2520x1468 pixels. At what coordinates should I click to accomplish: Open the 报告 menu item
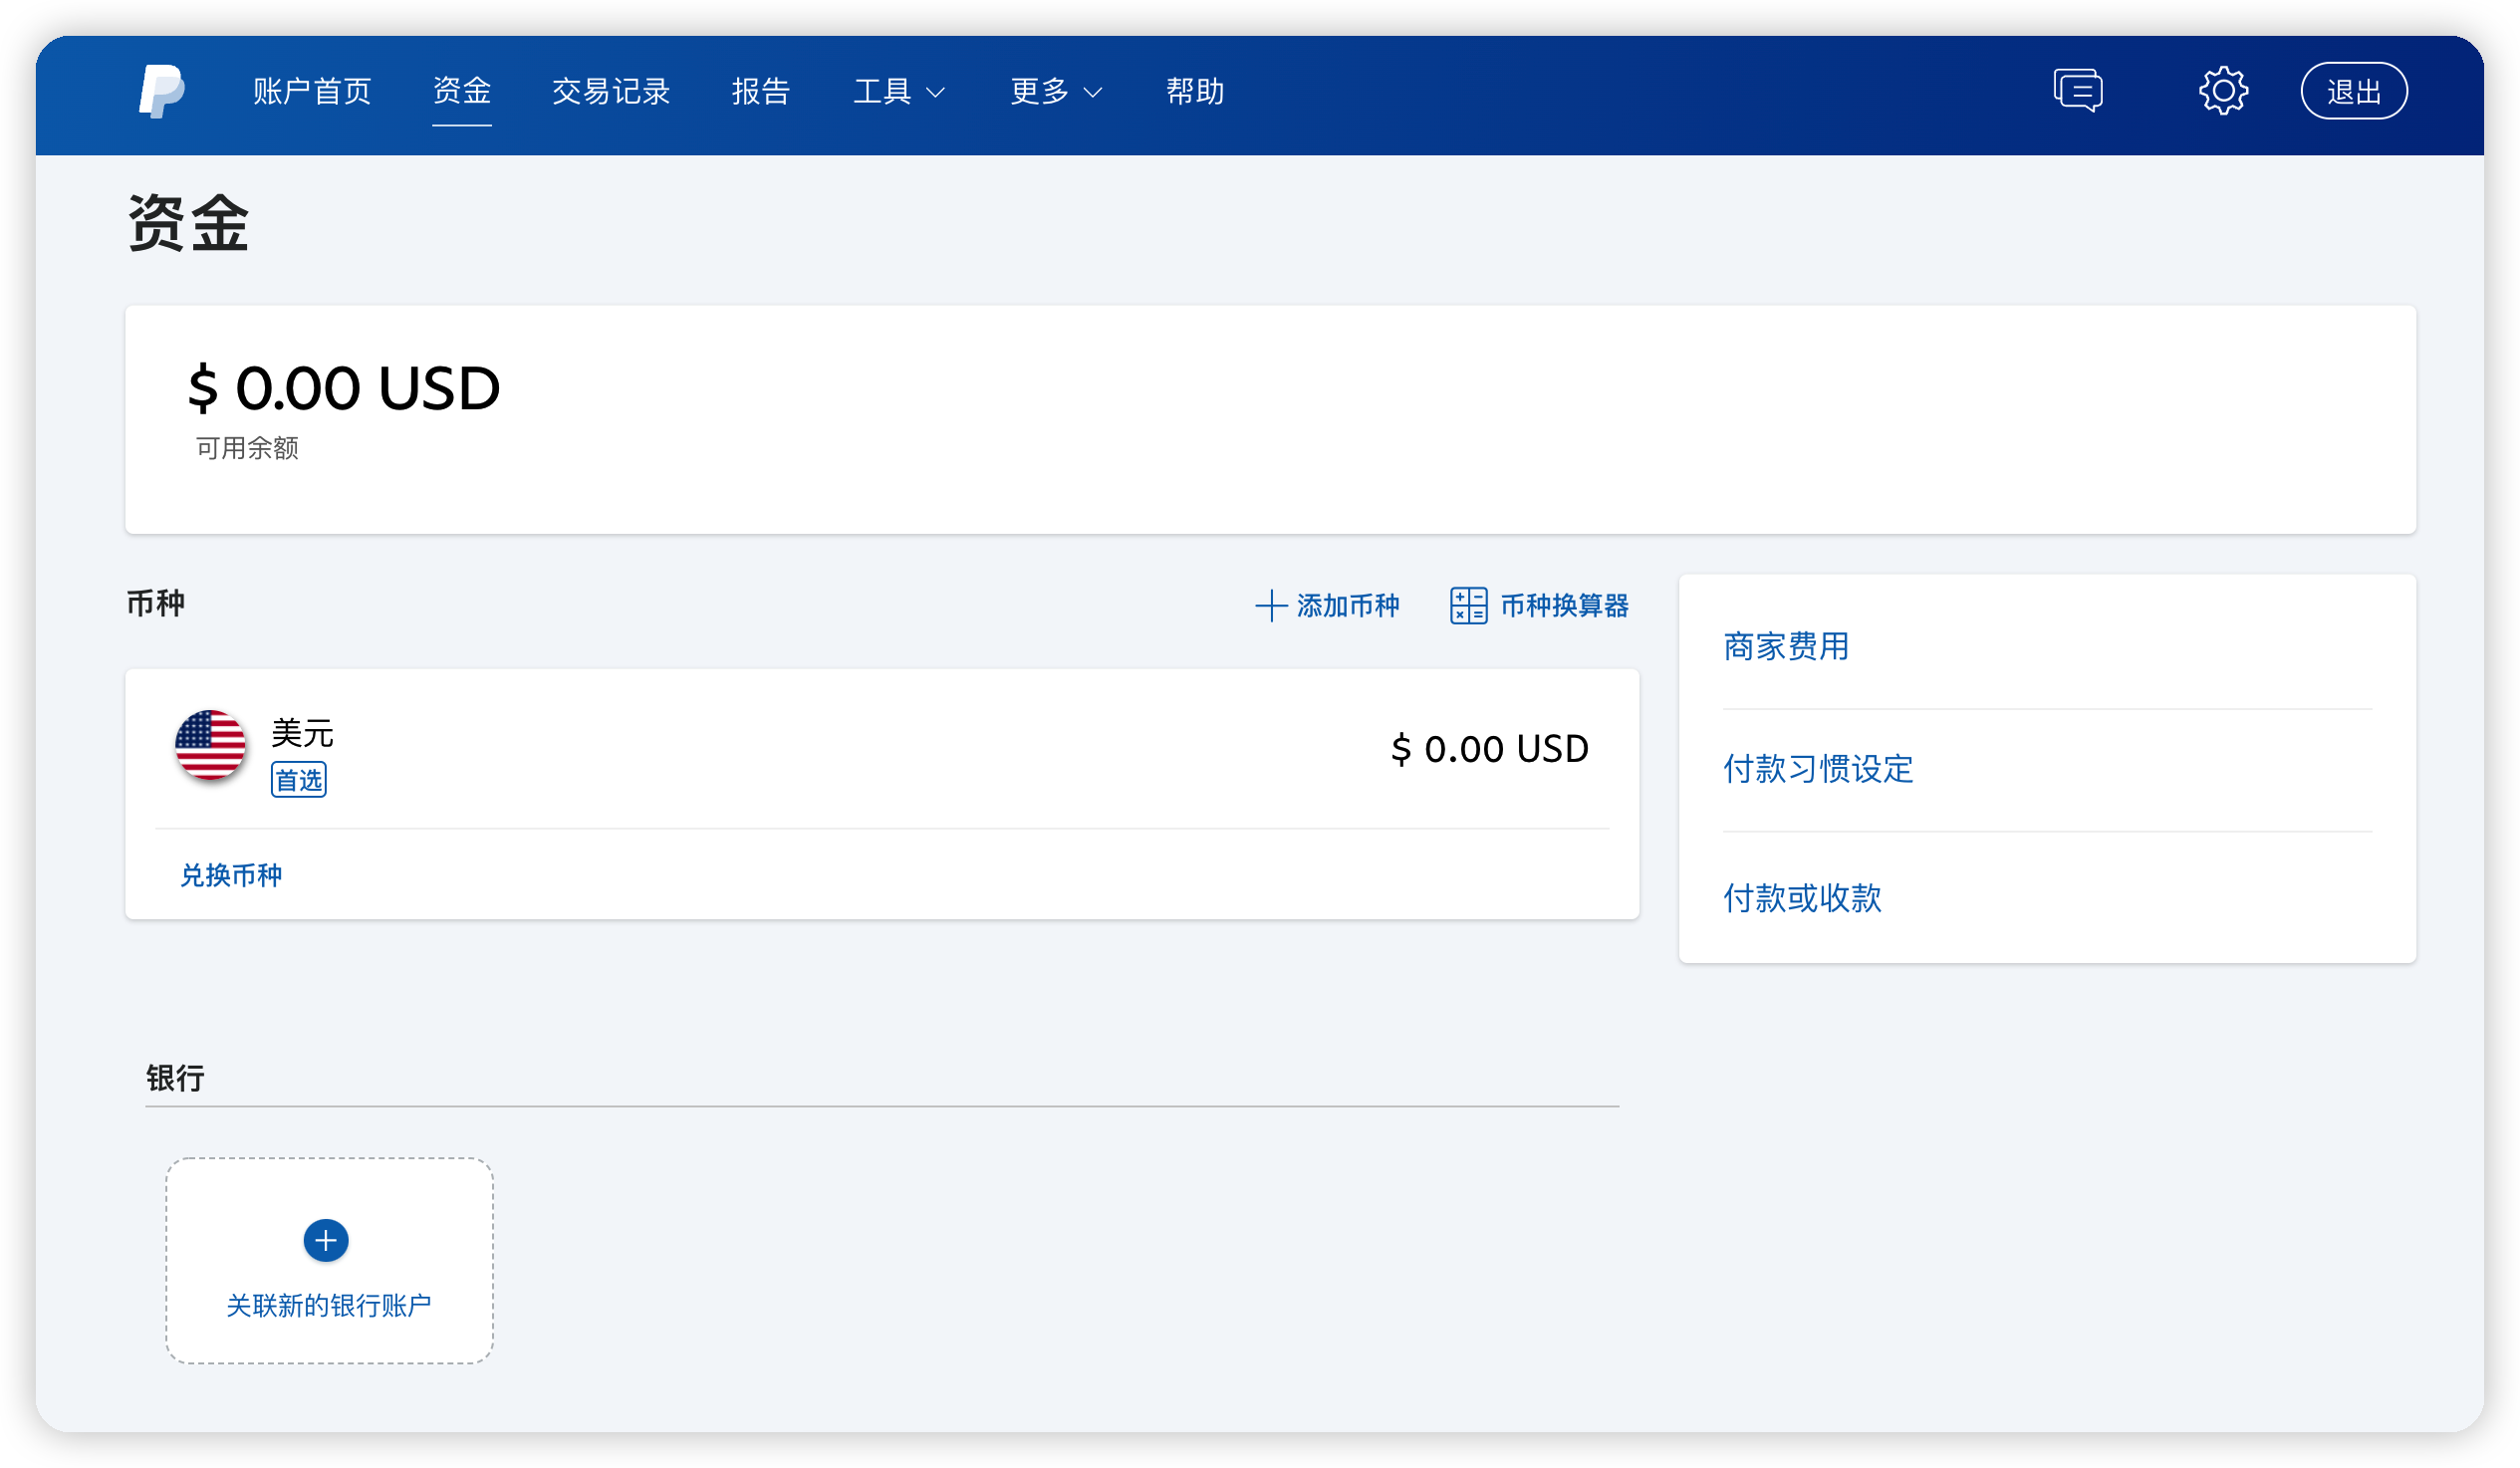tap(761, 91)
